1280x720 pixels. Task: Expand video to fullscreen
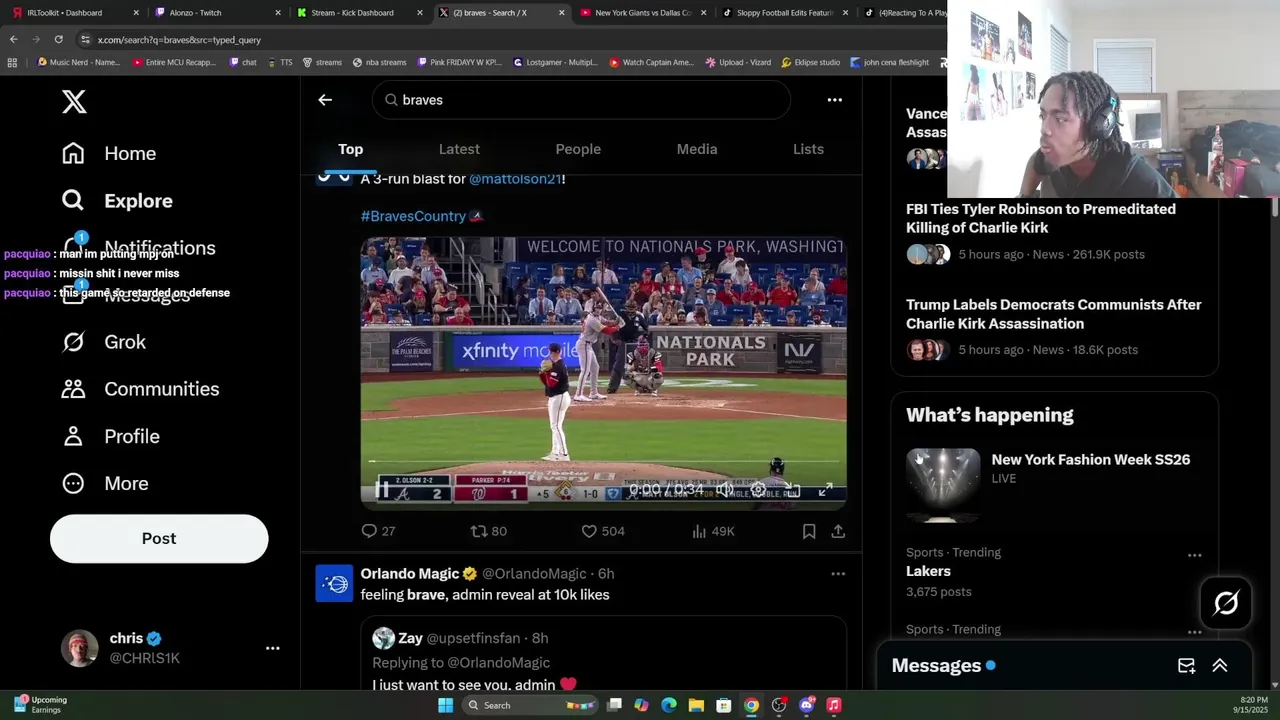[825, 489]
